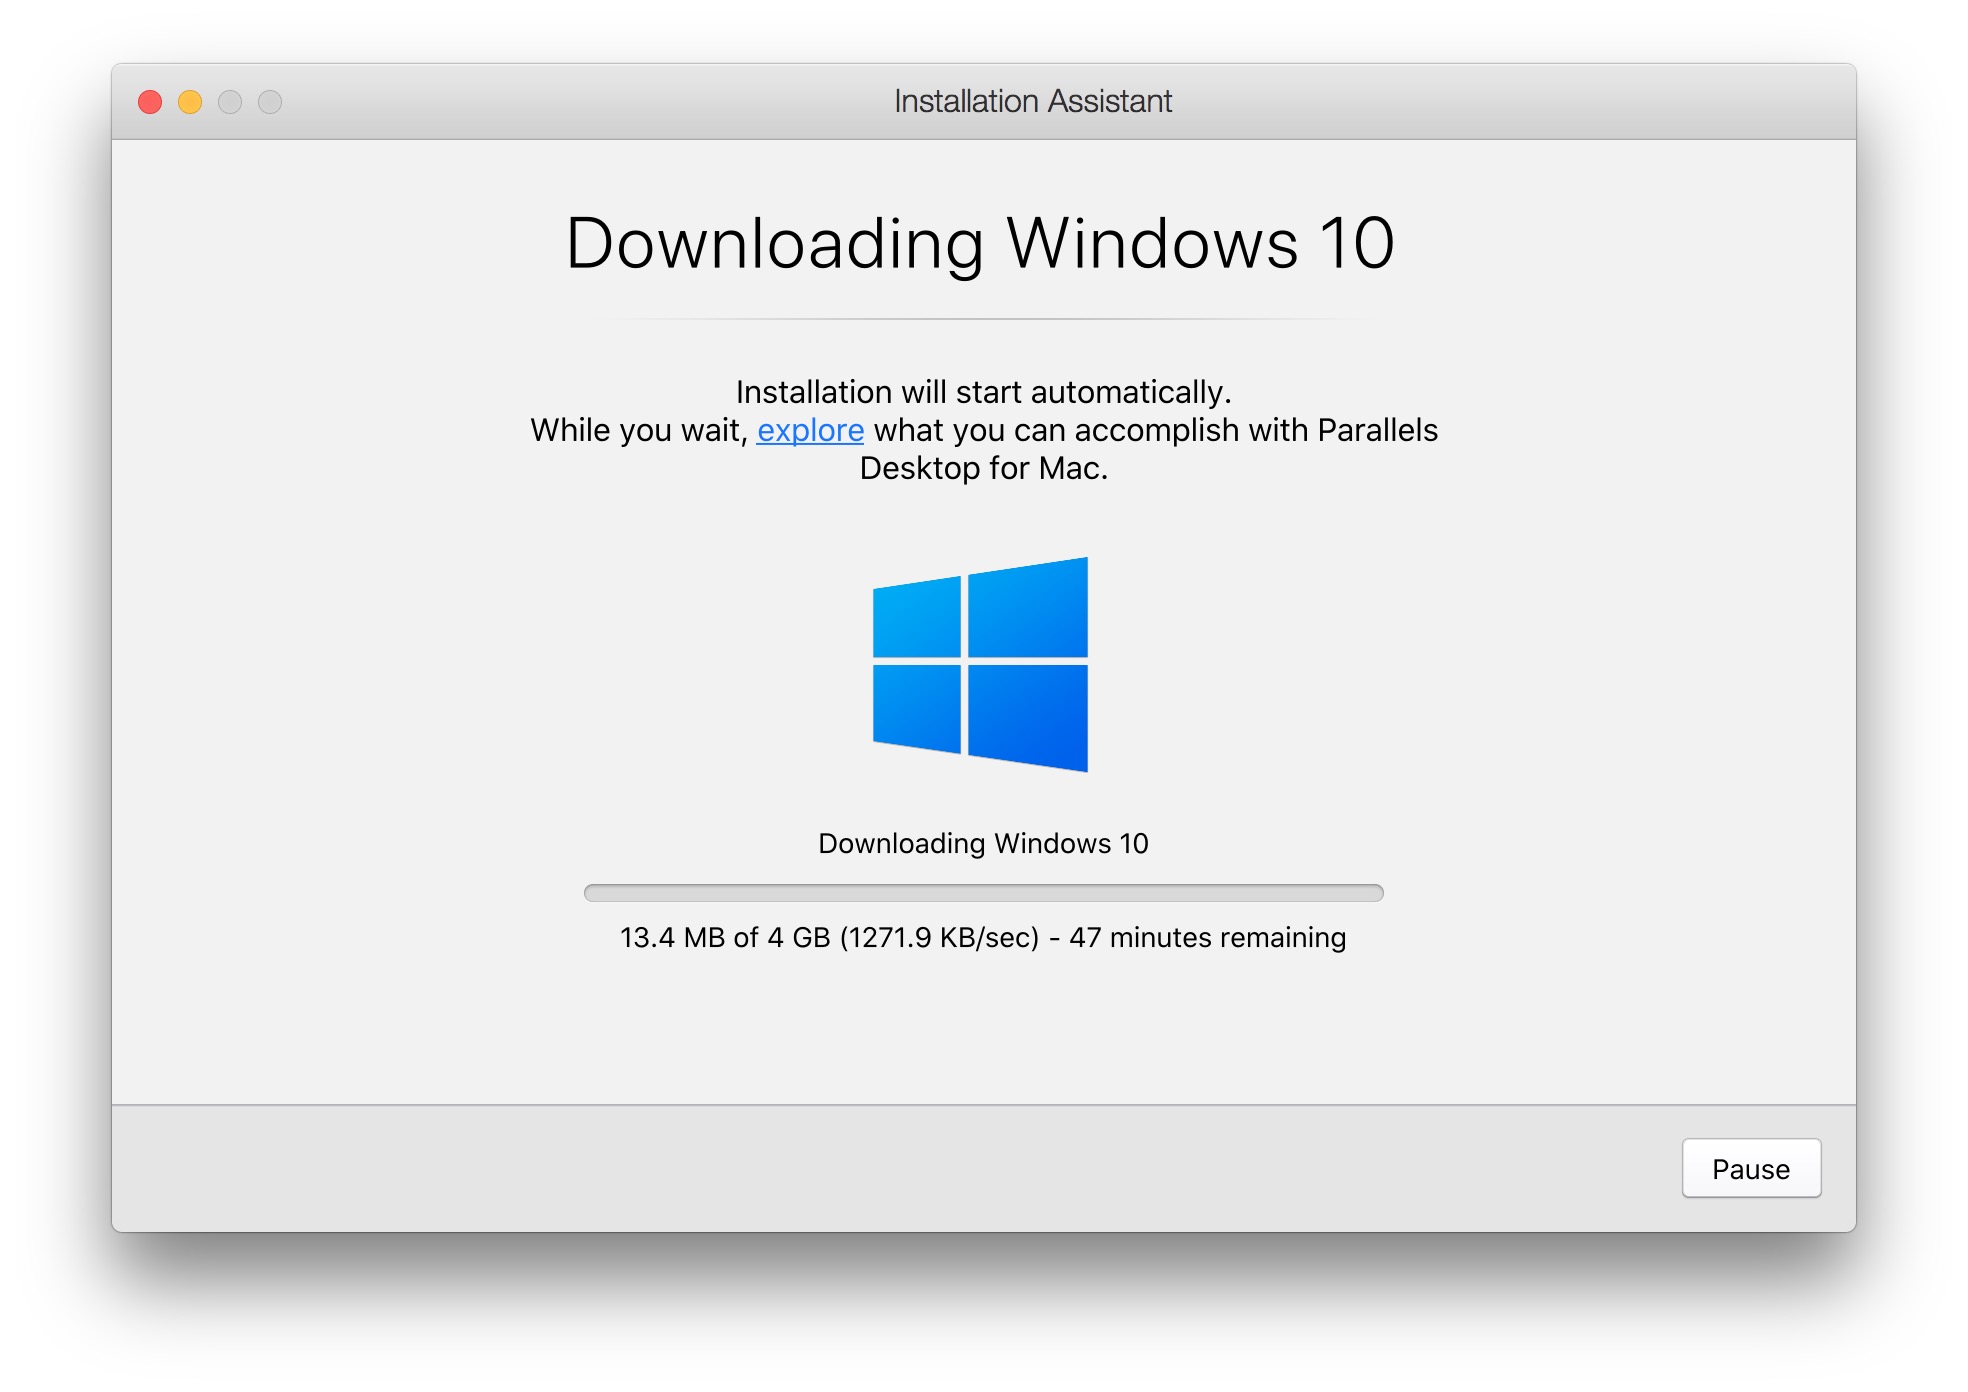Click the 13.4 MB of 4 GB text
Image resolution: width=1968 pixels, height=1392 pixels.
(725, 937)
